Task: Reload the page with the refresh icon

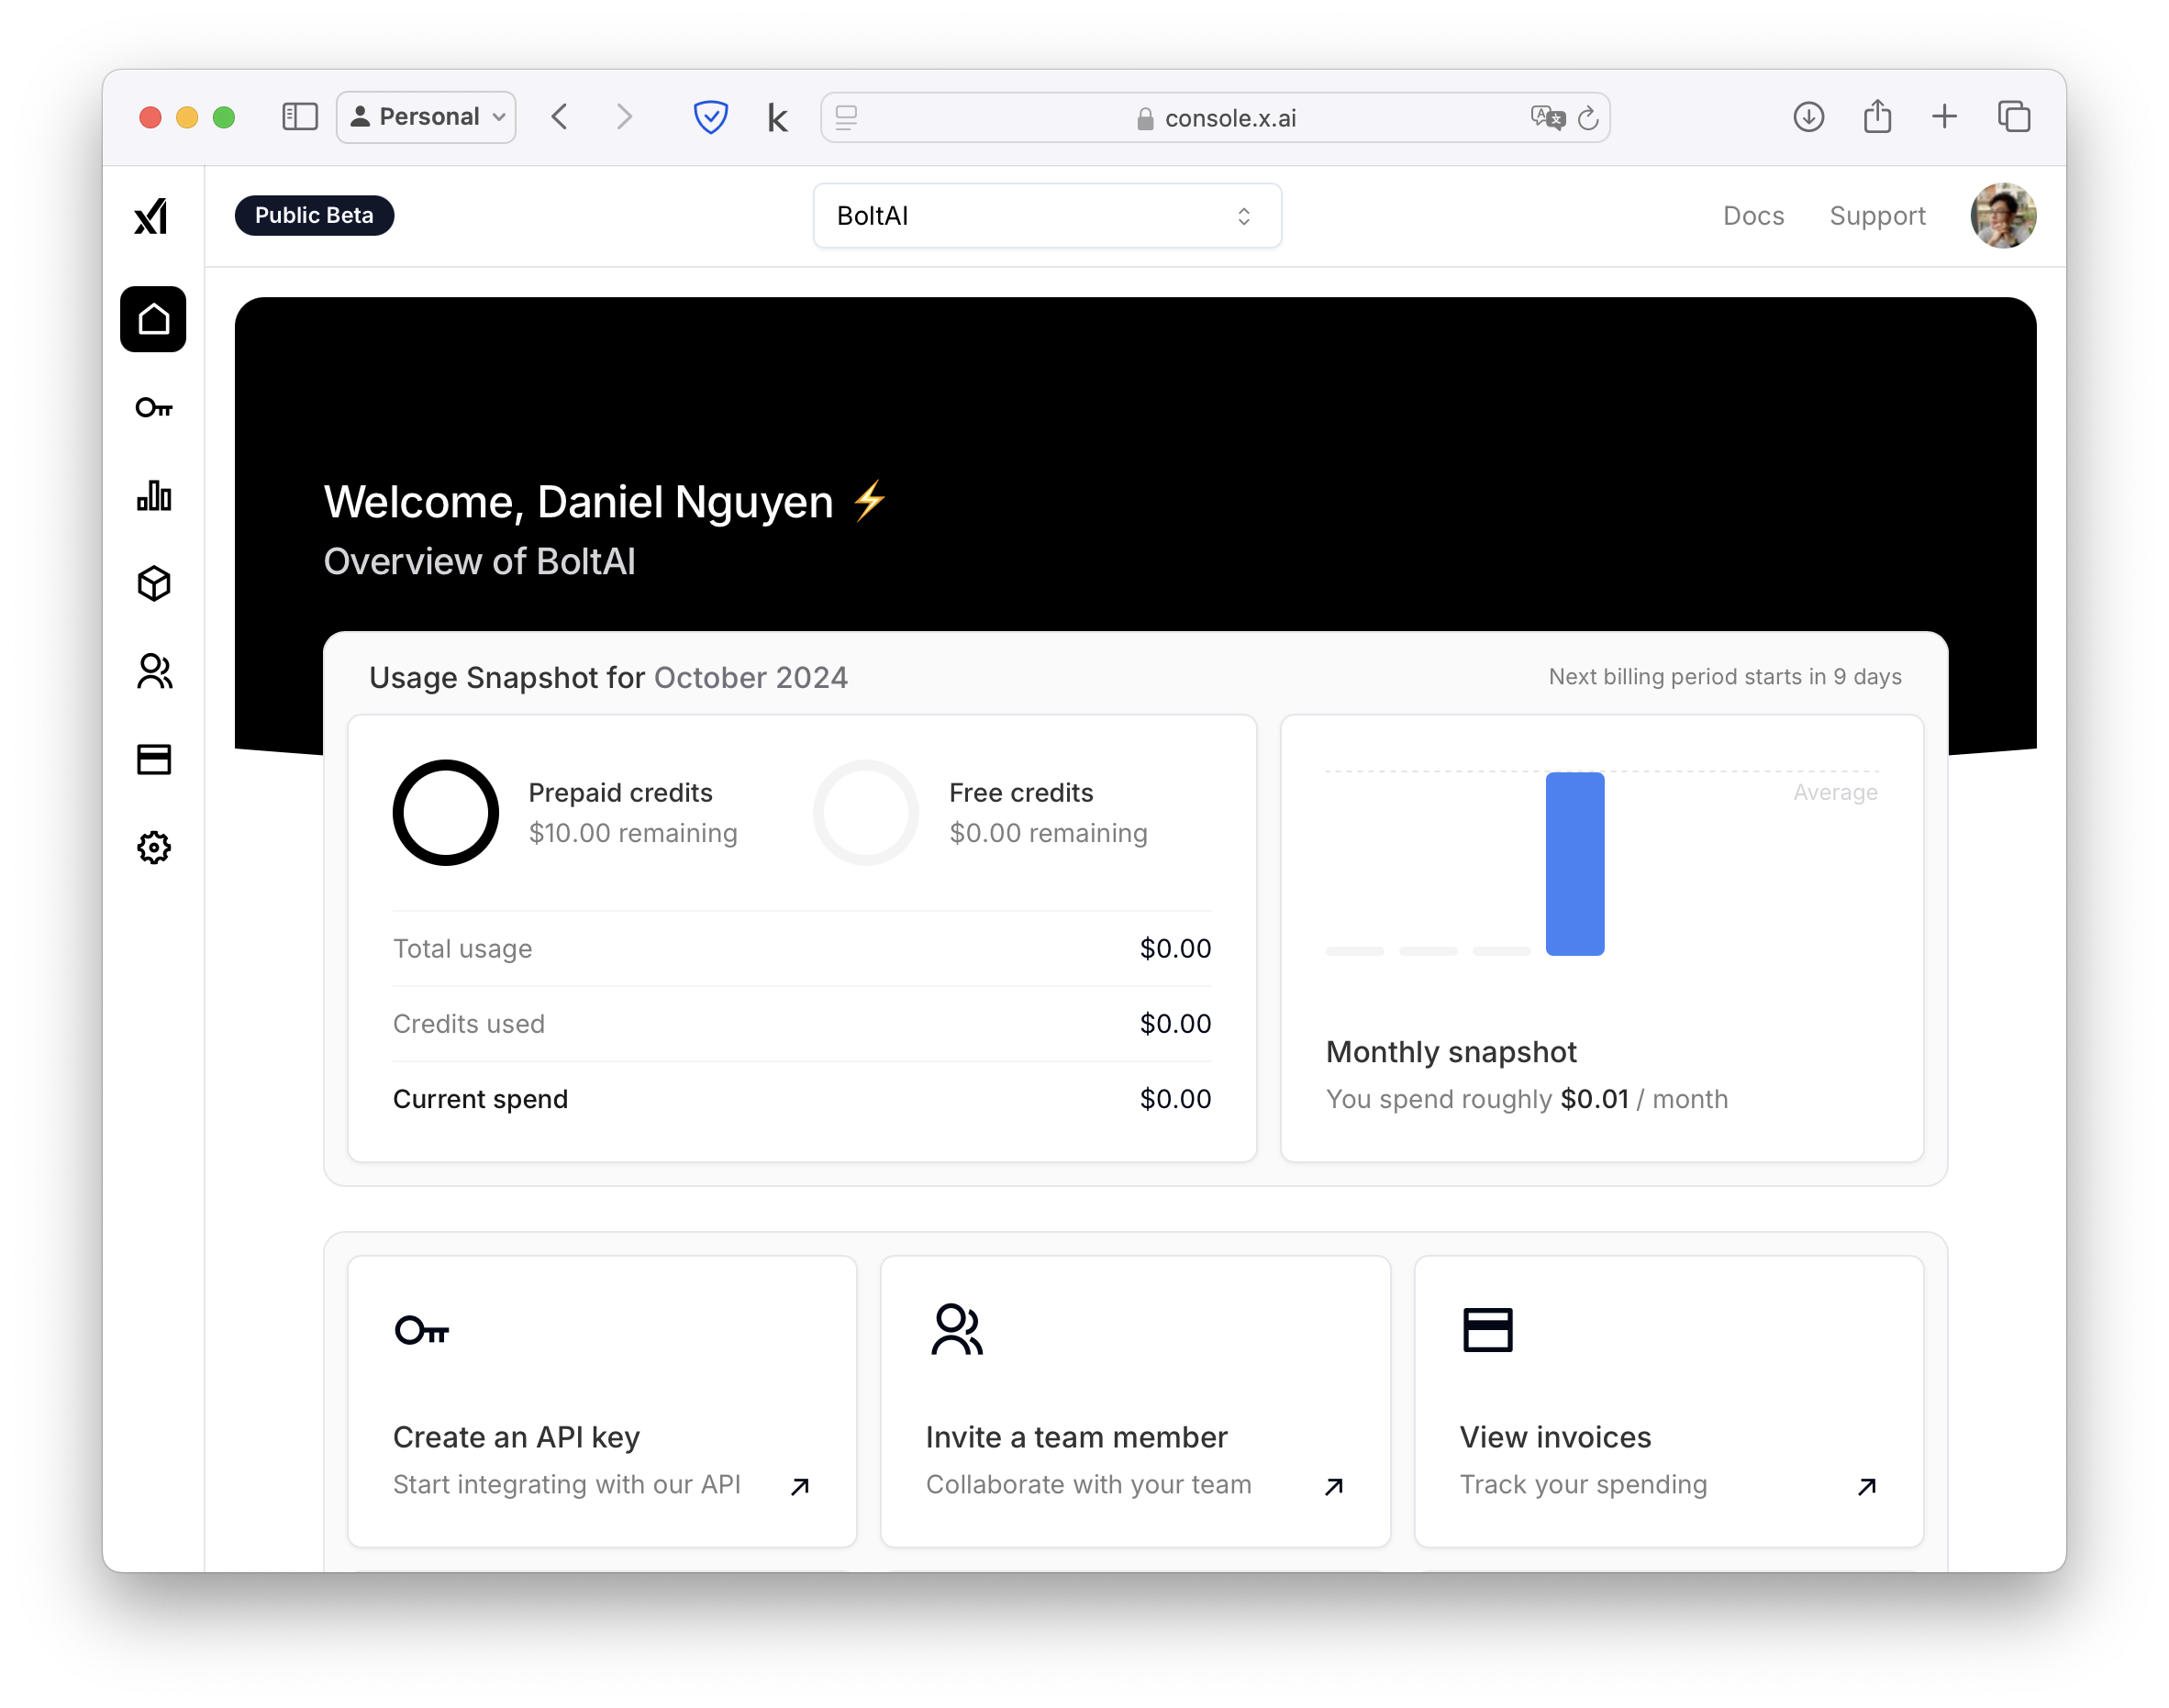Action: (x=1587, y=119)
